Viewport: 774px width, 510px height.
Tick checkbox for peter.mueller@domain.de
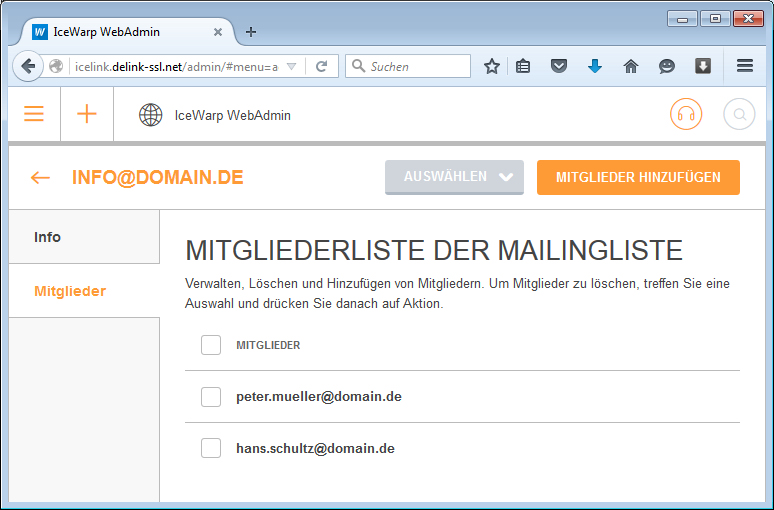tap(211, 397)
